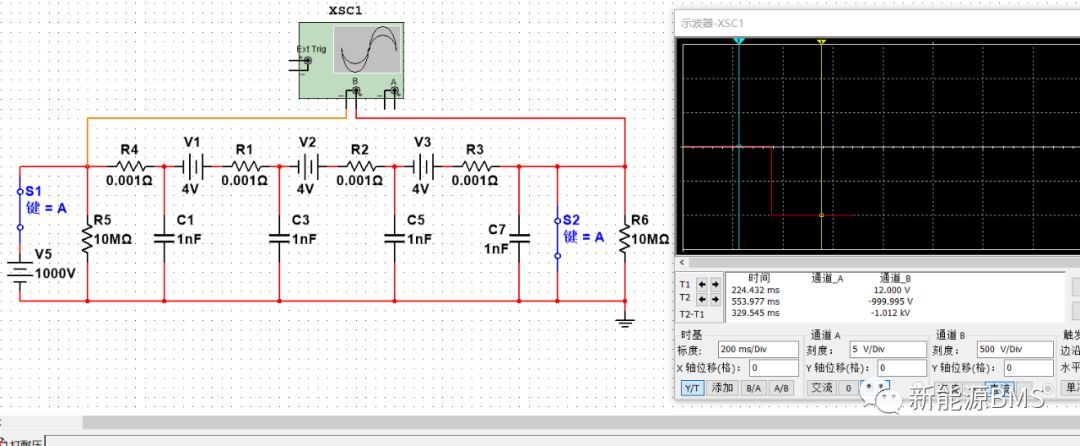Select the V2 4V battery cell
The height and width of the screenshot is (446, 1080).
307,167
